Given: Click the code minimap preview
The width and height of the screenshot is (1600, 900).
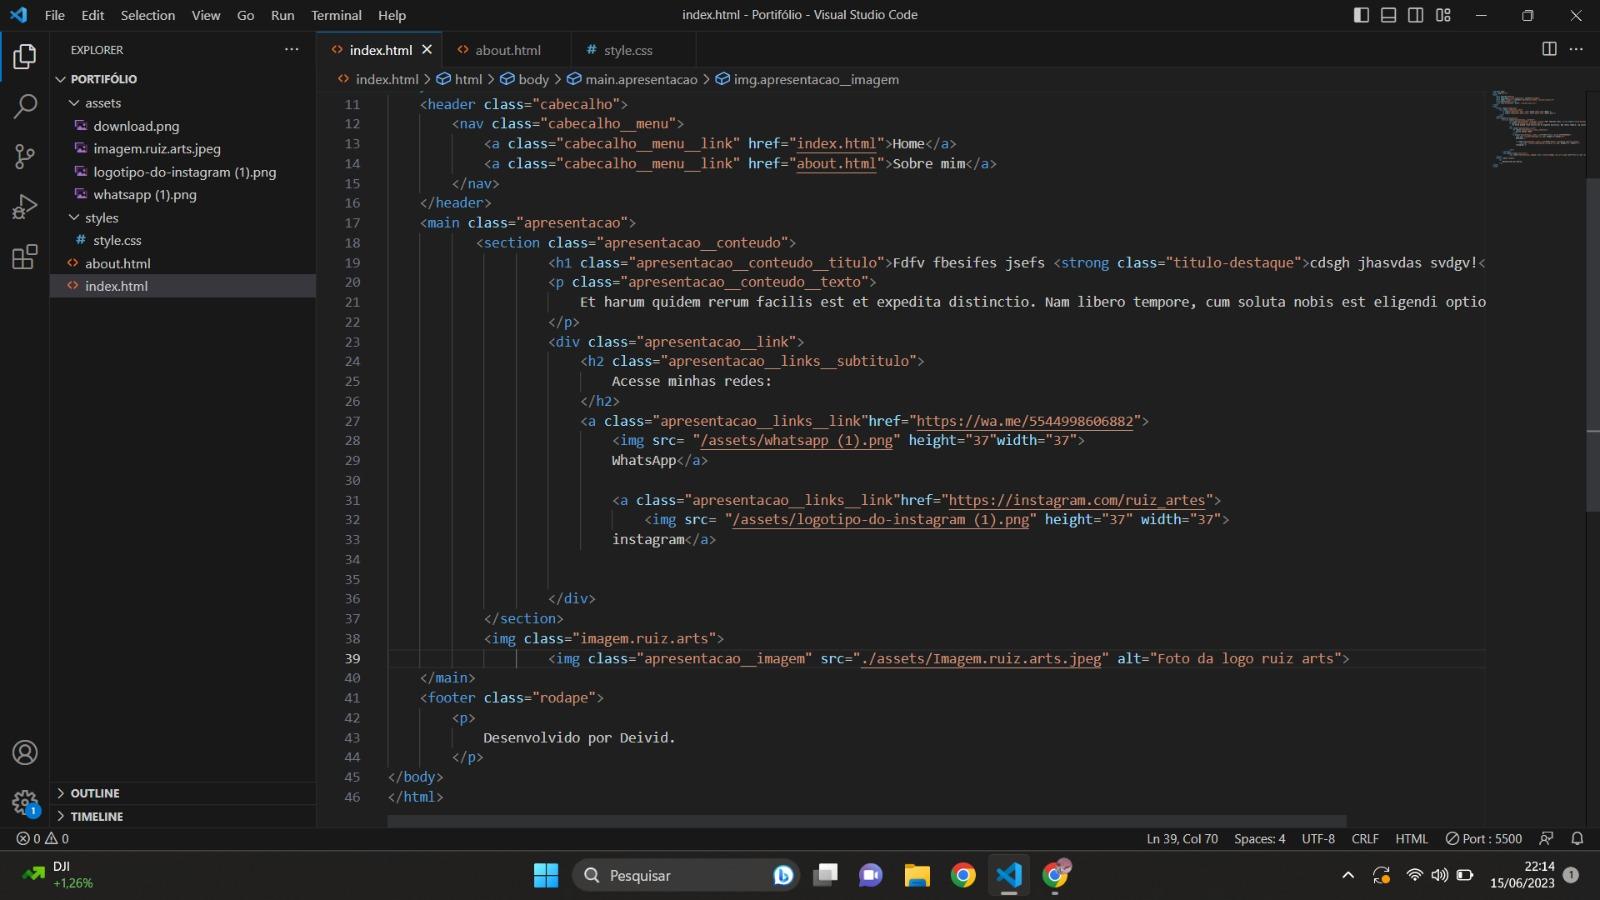Looking at the screenshot, I should click(1537, 128).
